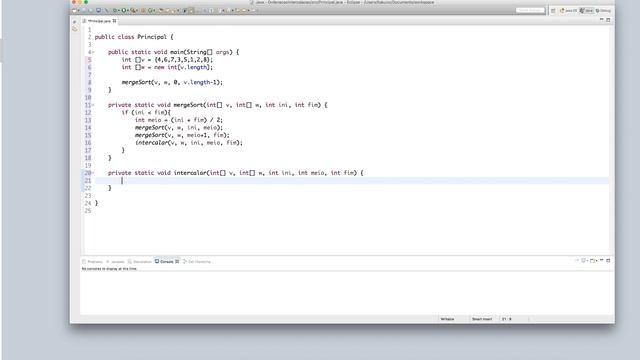Click the 'mergeSort(v, w, ini, meio);' line
Viewport: 640px width, 360px height.
(179, 128)
